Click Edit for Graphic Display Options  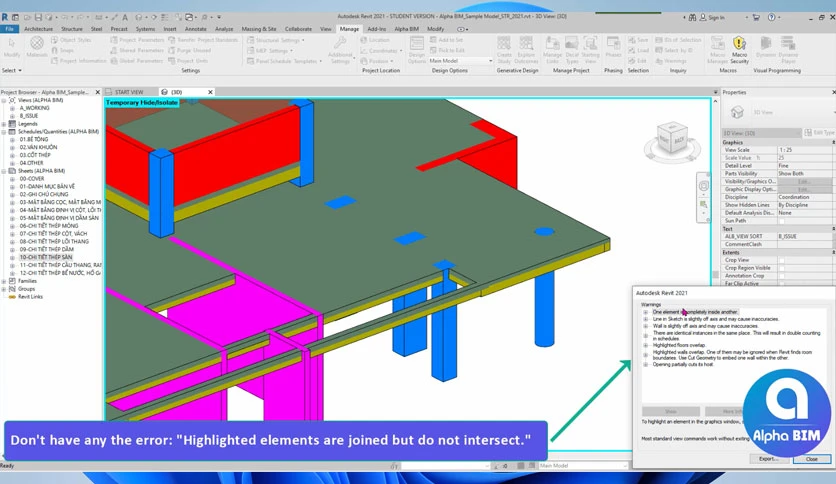[x=803, y=190]
